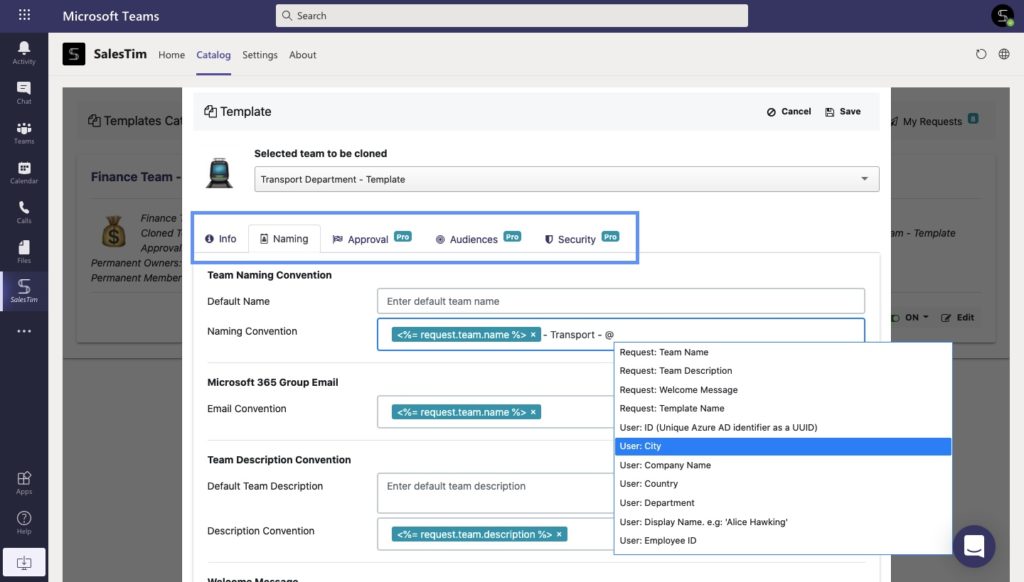The image size is (1024, 582).
Task: Click the Teams search box
Action: (x=511, y=16)
